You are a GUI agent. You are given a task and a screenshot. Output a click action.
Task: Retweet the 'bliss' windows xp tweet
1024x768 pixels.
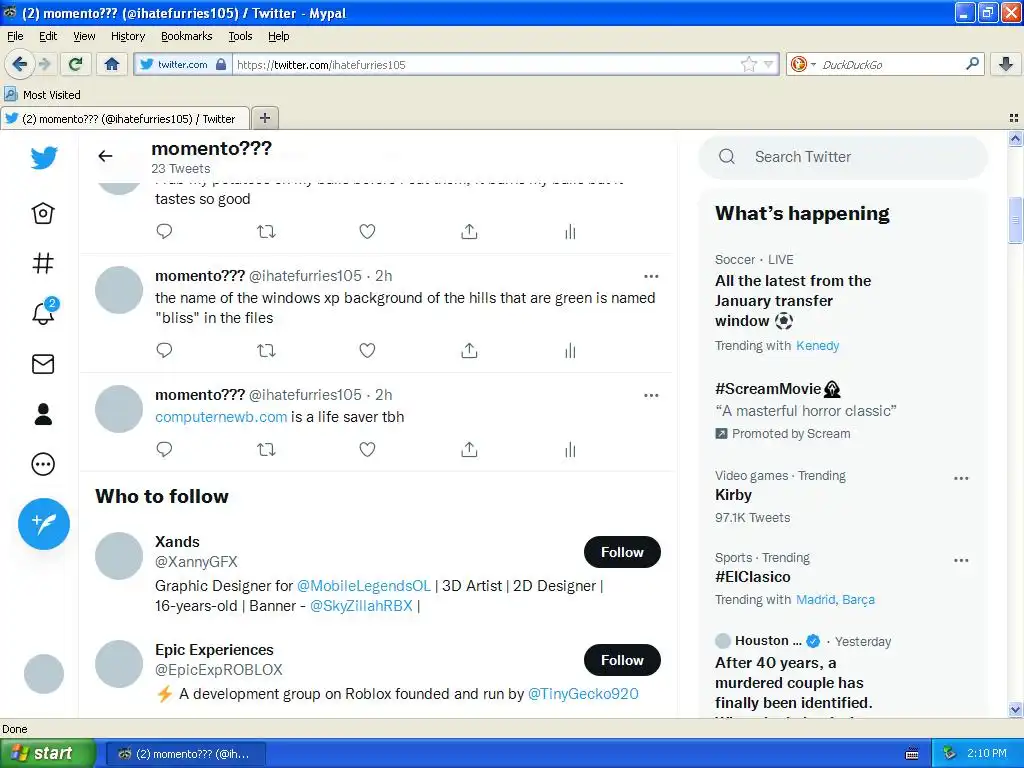click(x=266, y=351)
